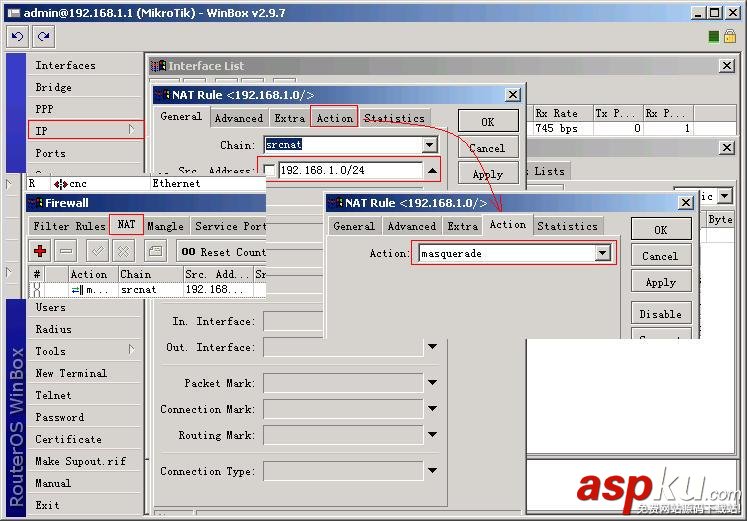Switch to Advanced tab in back NAT Rule window
Image resolution: width=747 pixels, height=521 pixels.
239,118
